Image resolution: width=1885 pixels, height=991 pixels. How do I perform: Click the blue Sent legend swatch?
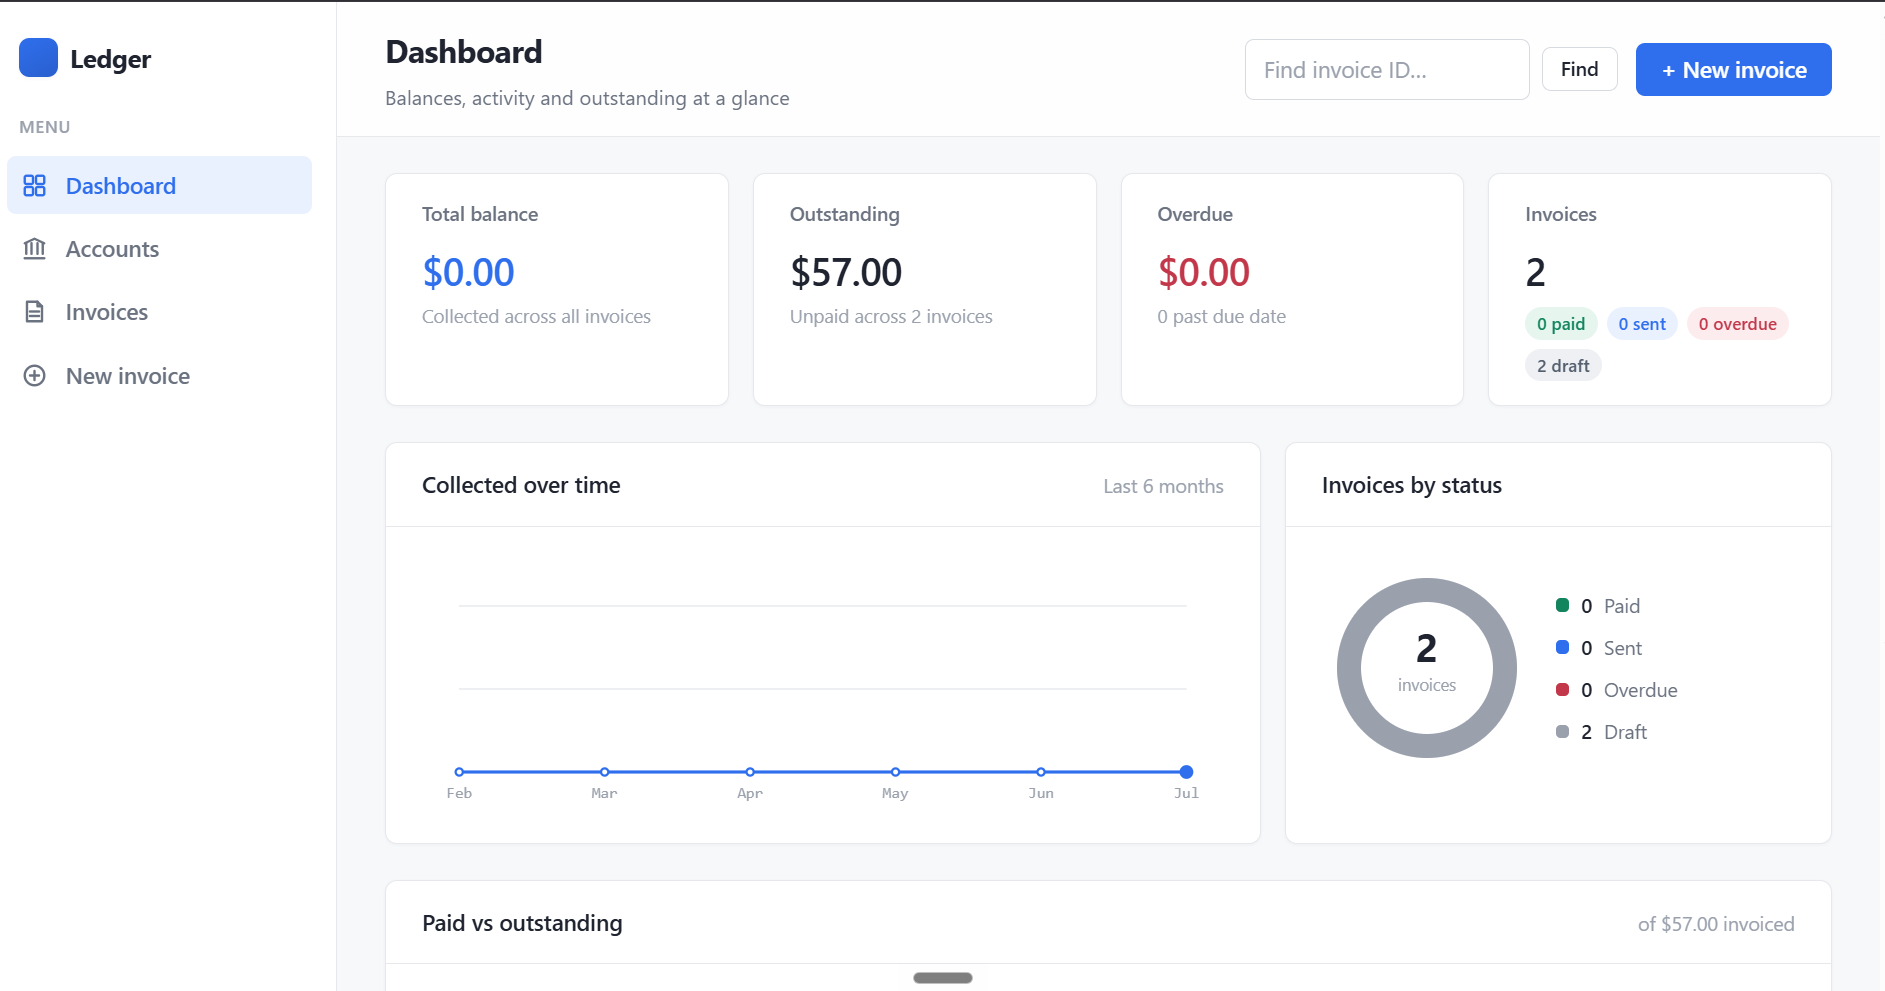click(x=1562, y=647)
